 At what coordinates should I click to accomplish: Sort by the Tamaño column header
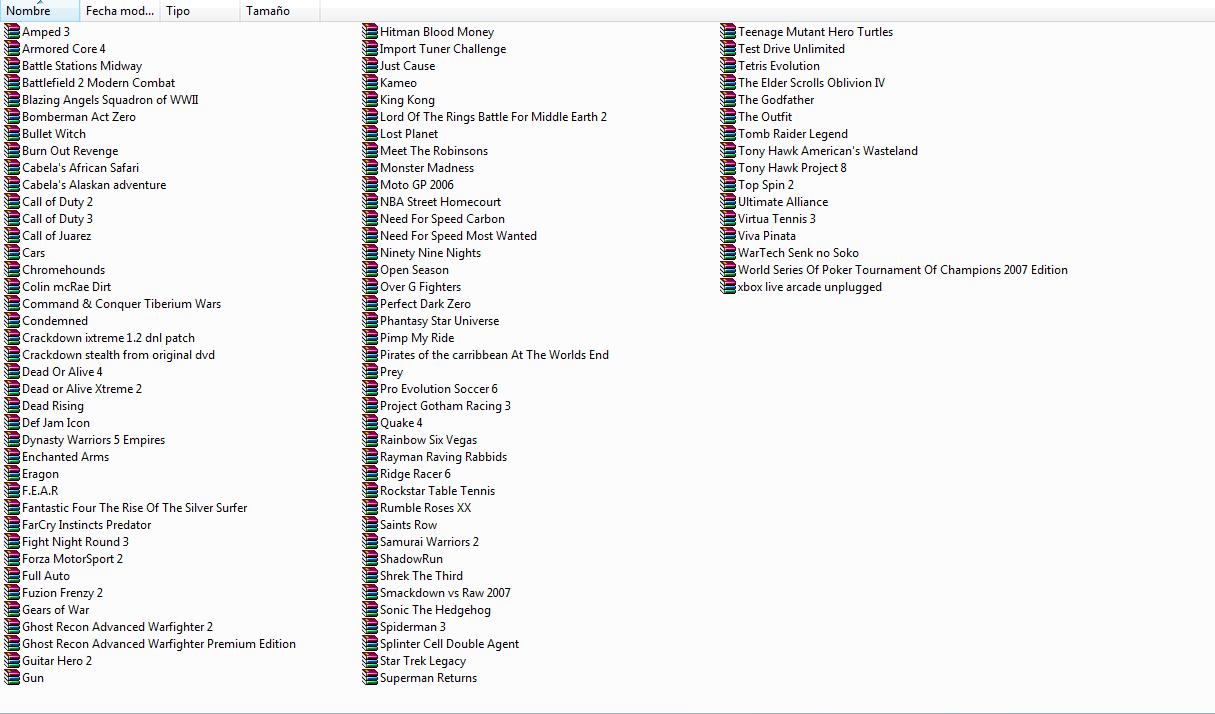(280, 11)
